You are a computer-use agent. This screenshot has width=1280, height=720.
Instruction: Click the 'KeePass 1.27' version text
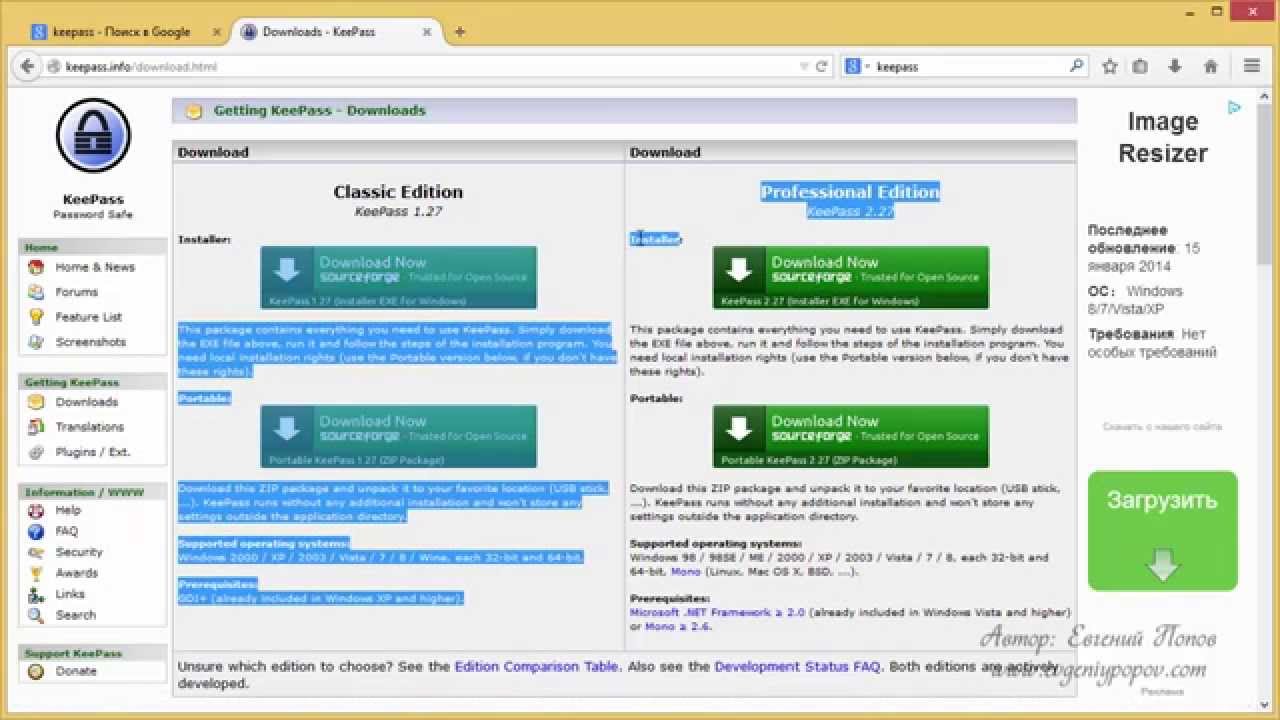coord(398,212)
